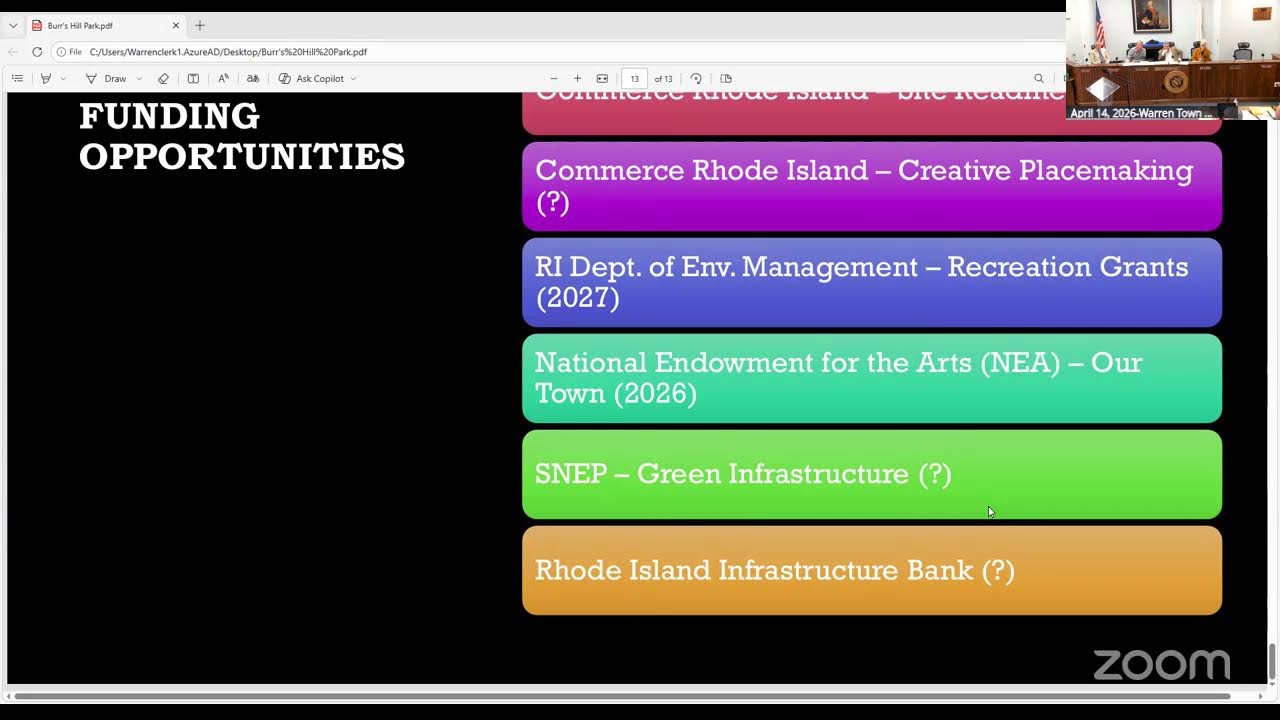
Task: Open a new browser tab
Action: (x=200, y=25)
